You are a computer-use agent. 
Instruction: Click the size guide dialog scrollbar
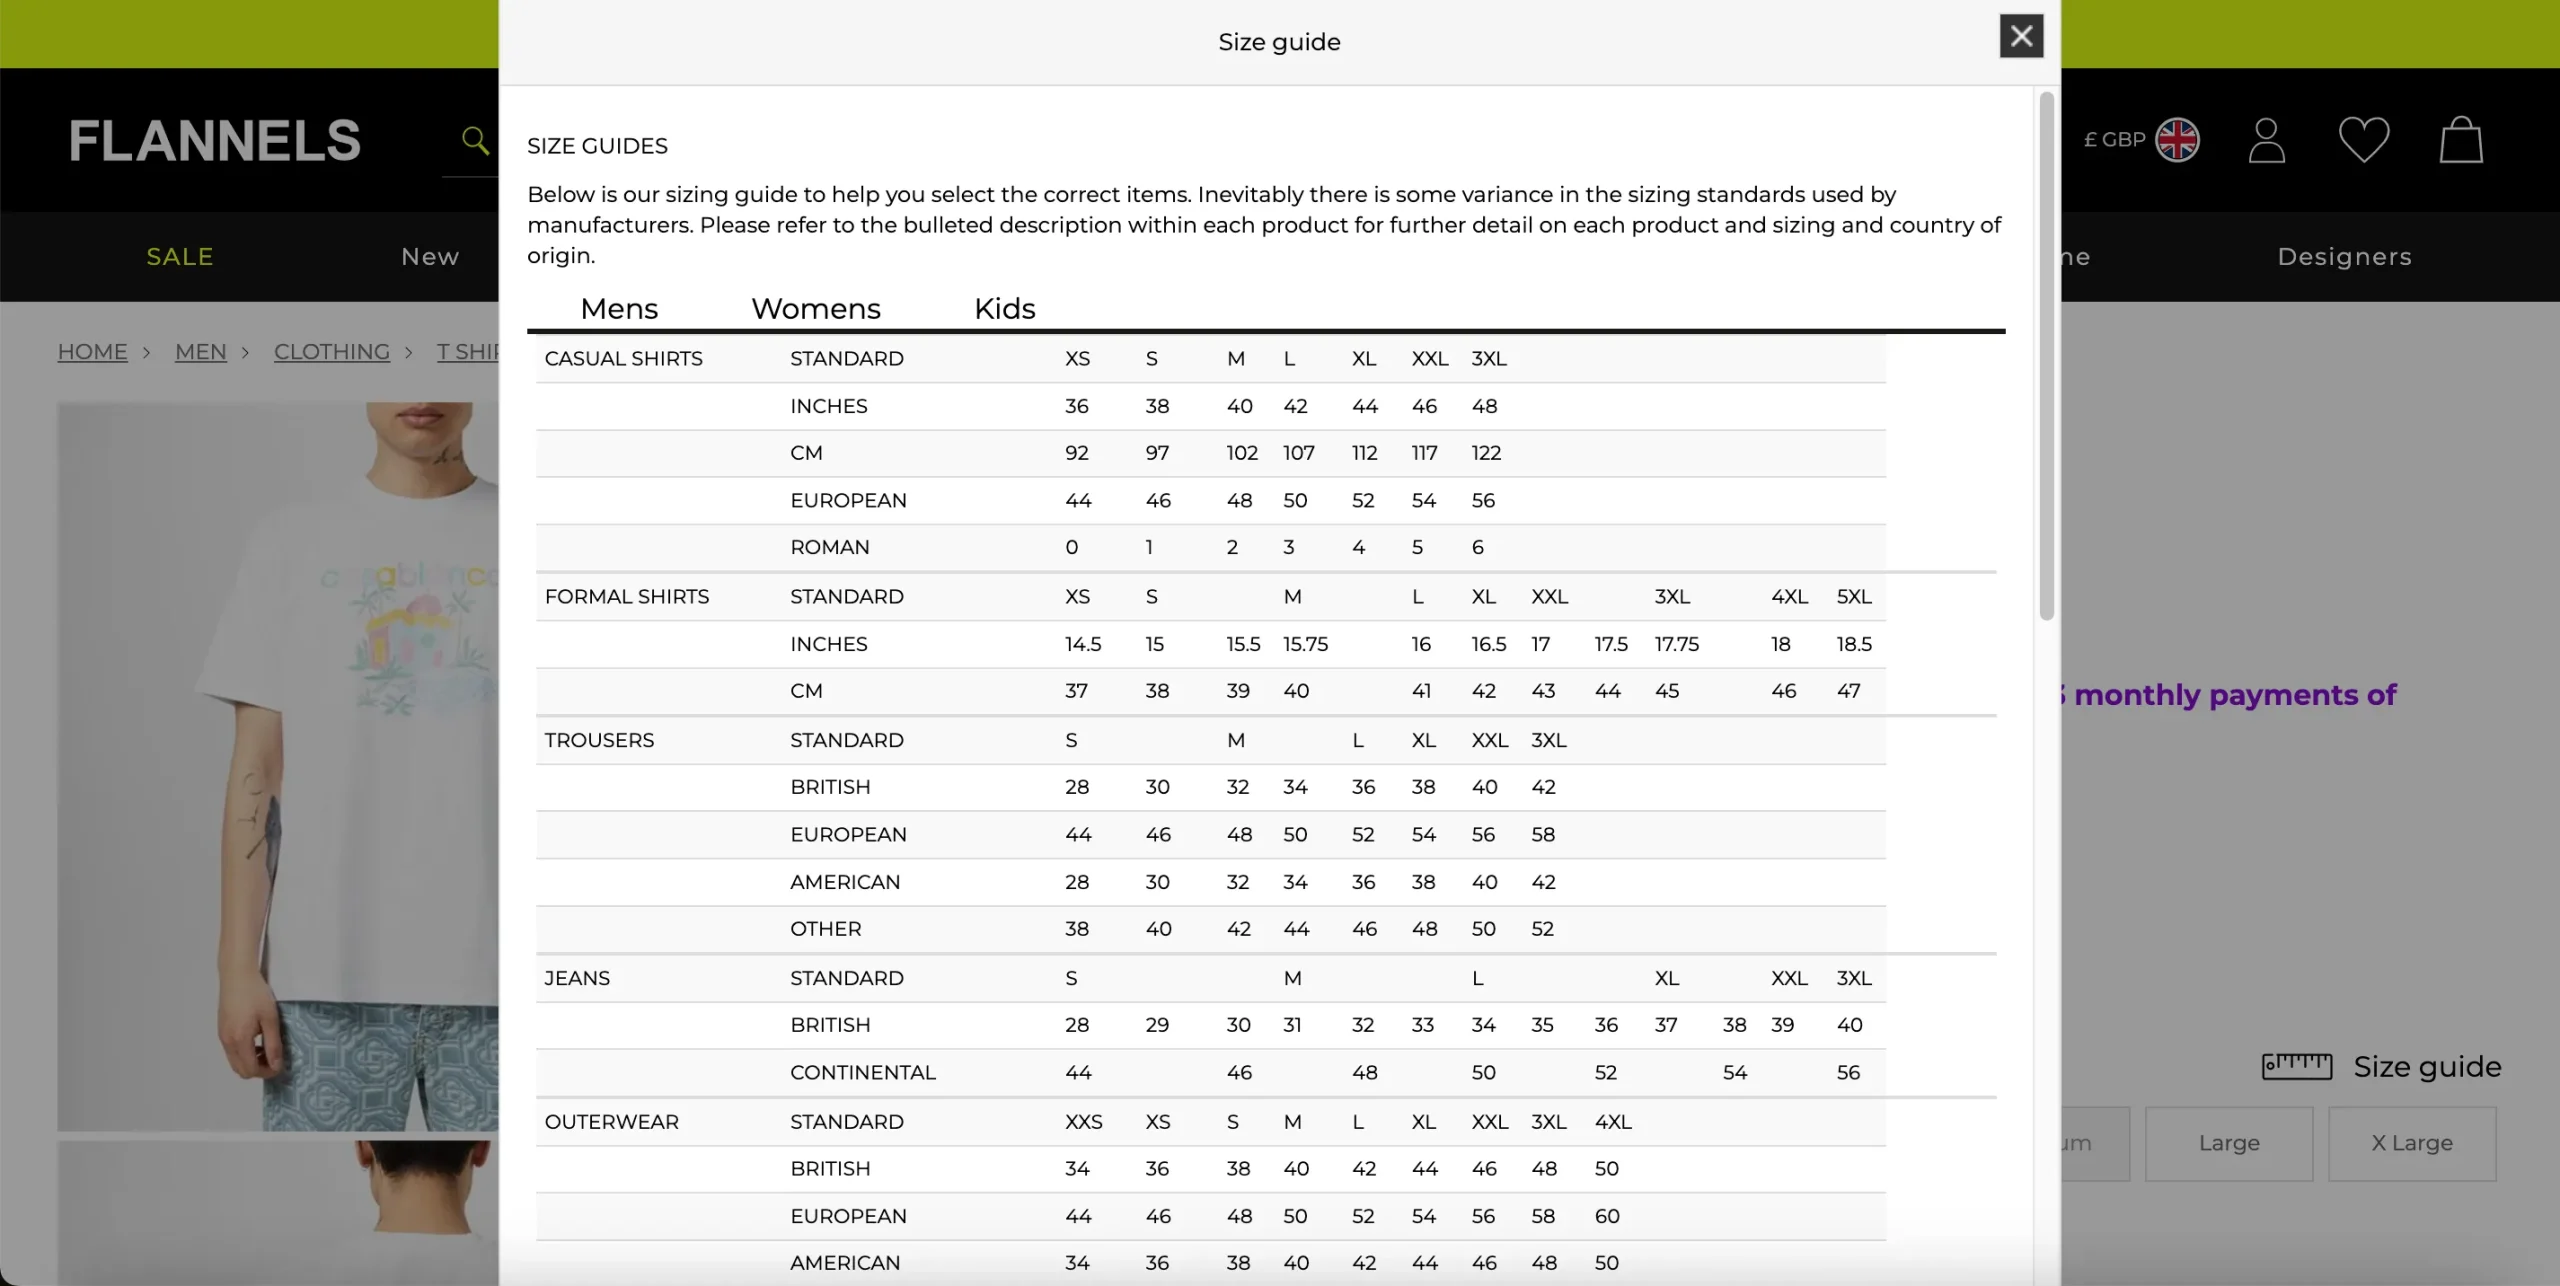click(x=2046, y=356)
